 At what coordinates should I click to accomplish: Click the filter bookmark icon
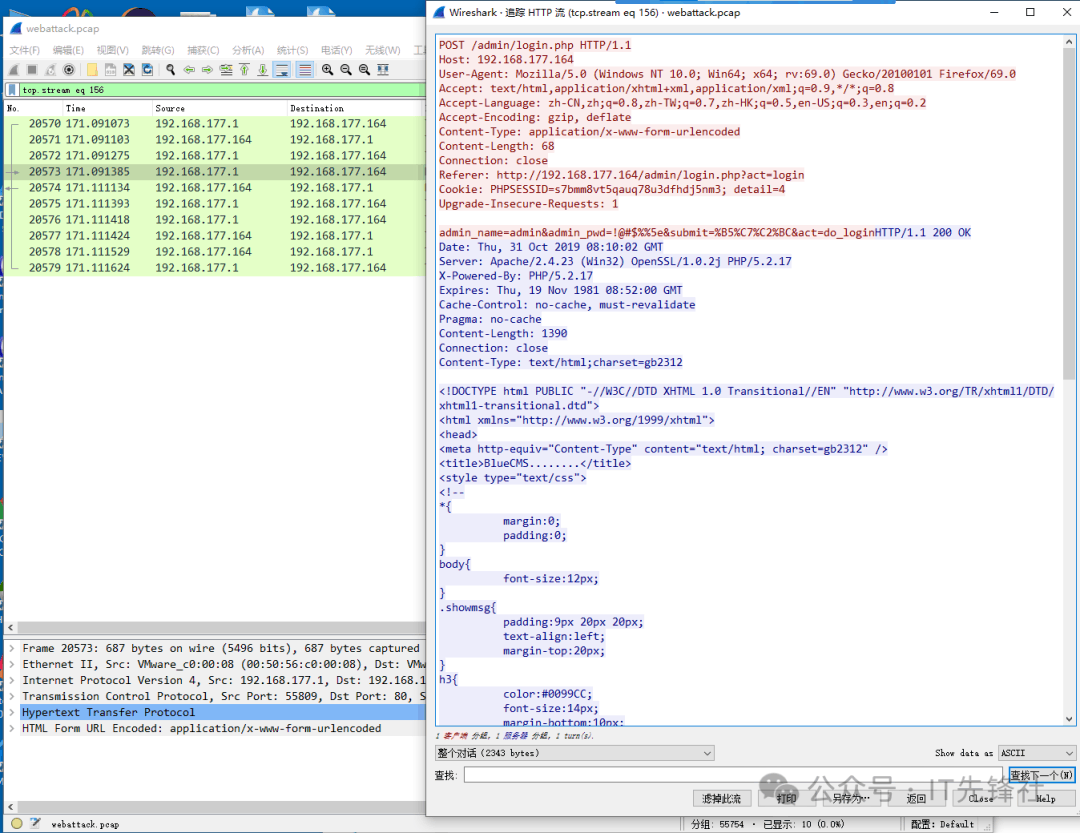(12, 90)
